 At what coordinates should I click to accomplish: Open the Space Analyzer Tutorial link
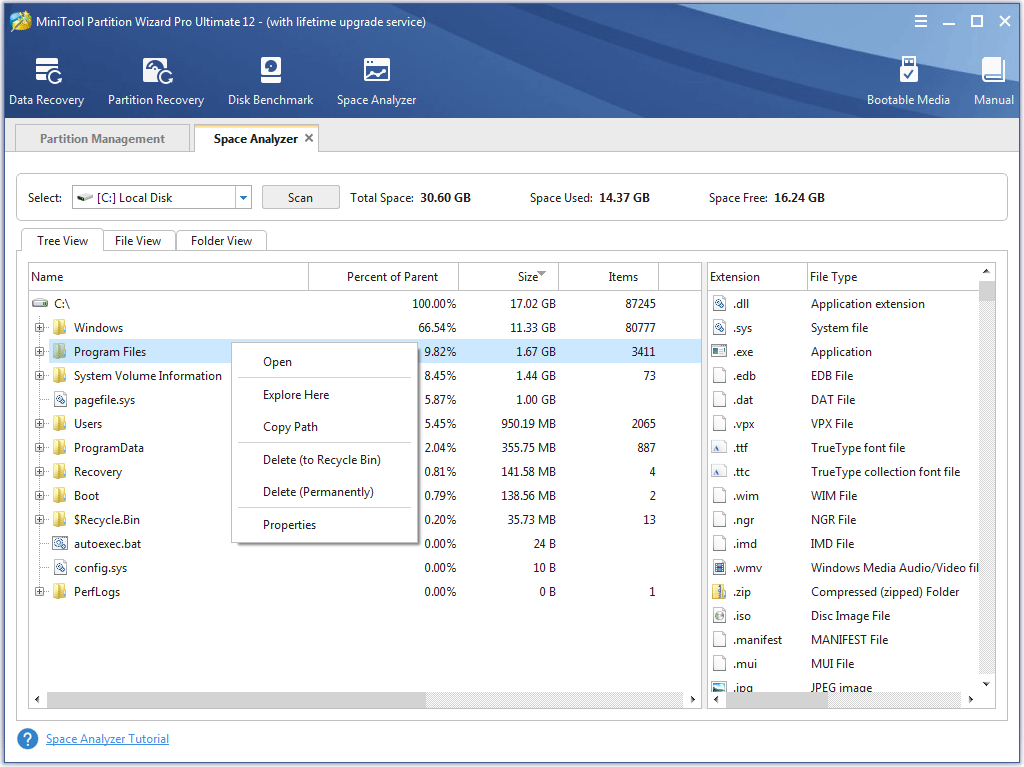coord(107,738)
